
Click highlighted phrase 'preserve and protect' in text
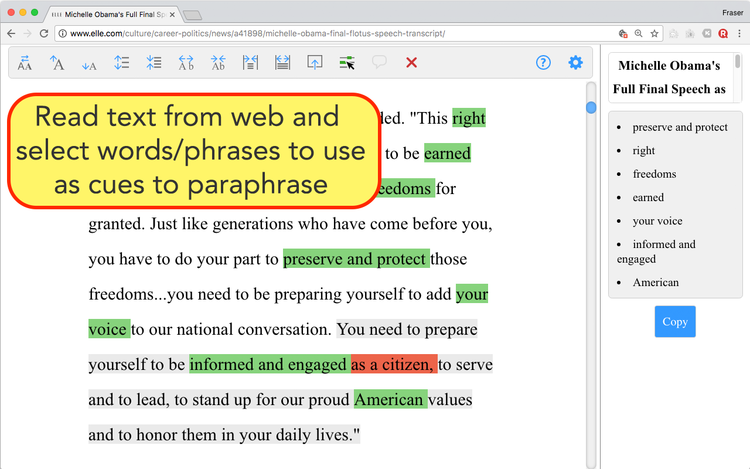(356, 259)
